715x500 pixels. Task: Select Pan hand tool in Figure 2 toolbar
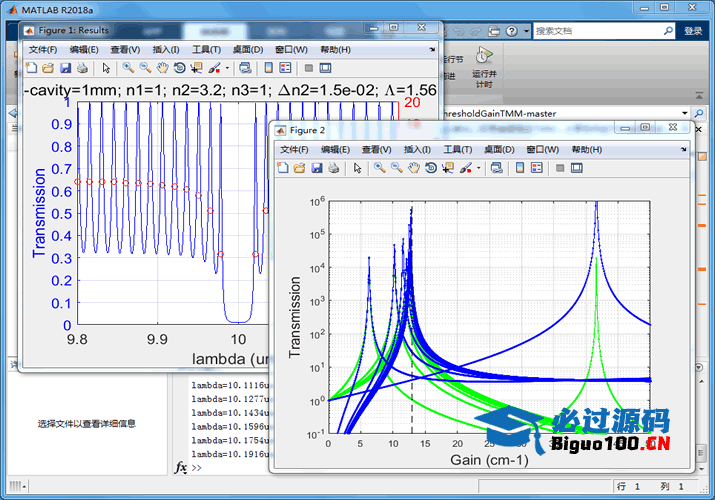point(414,168)
